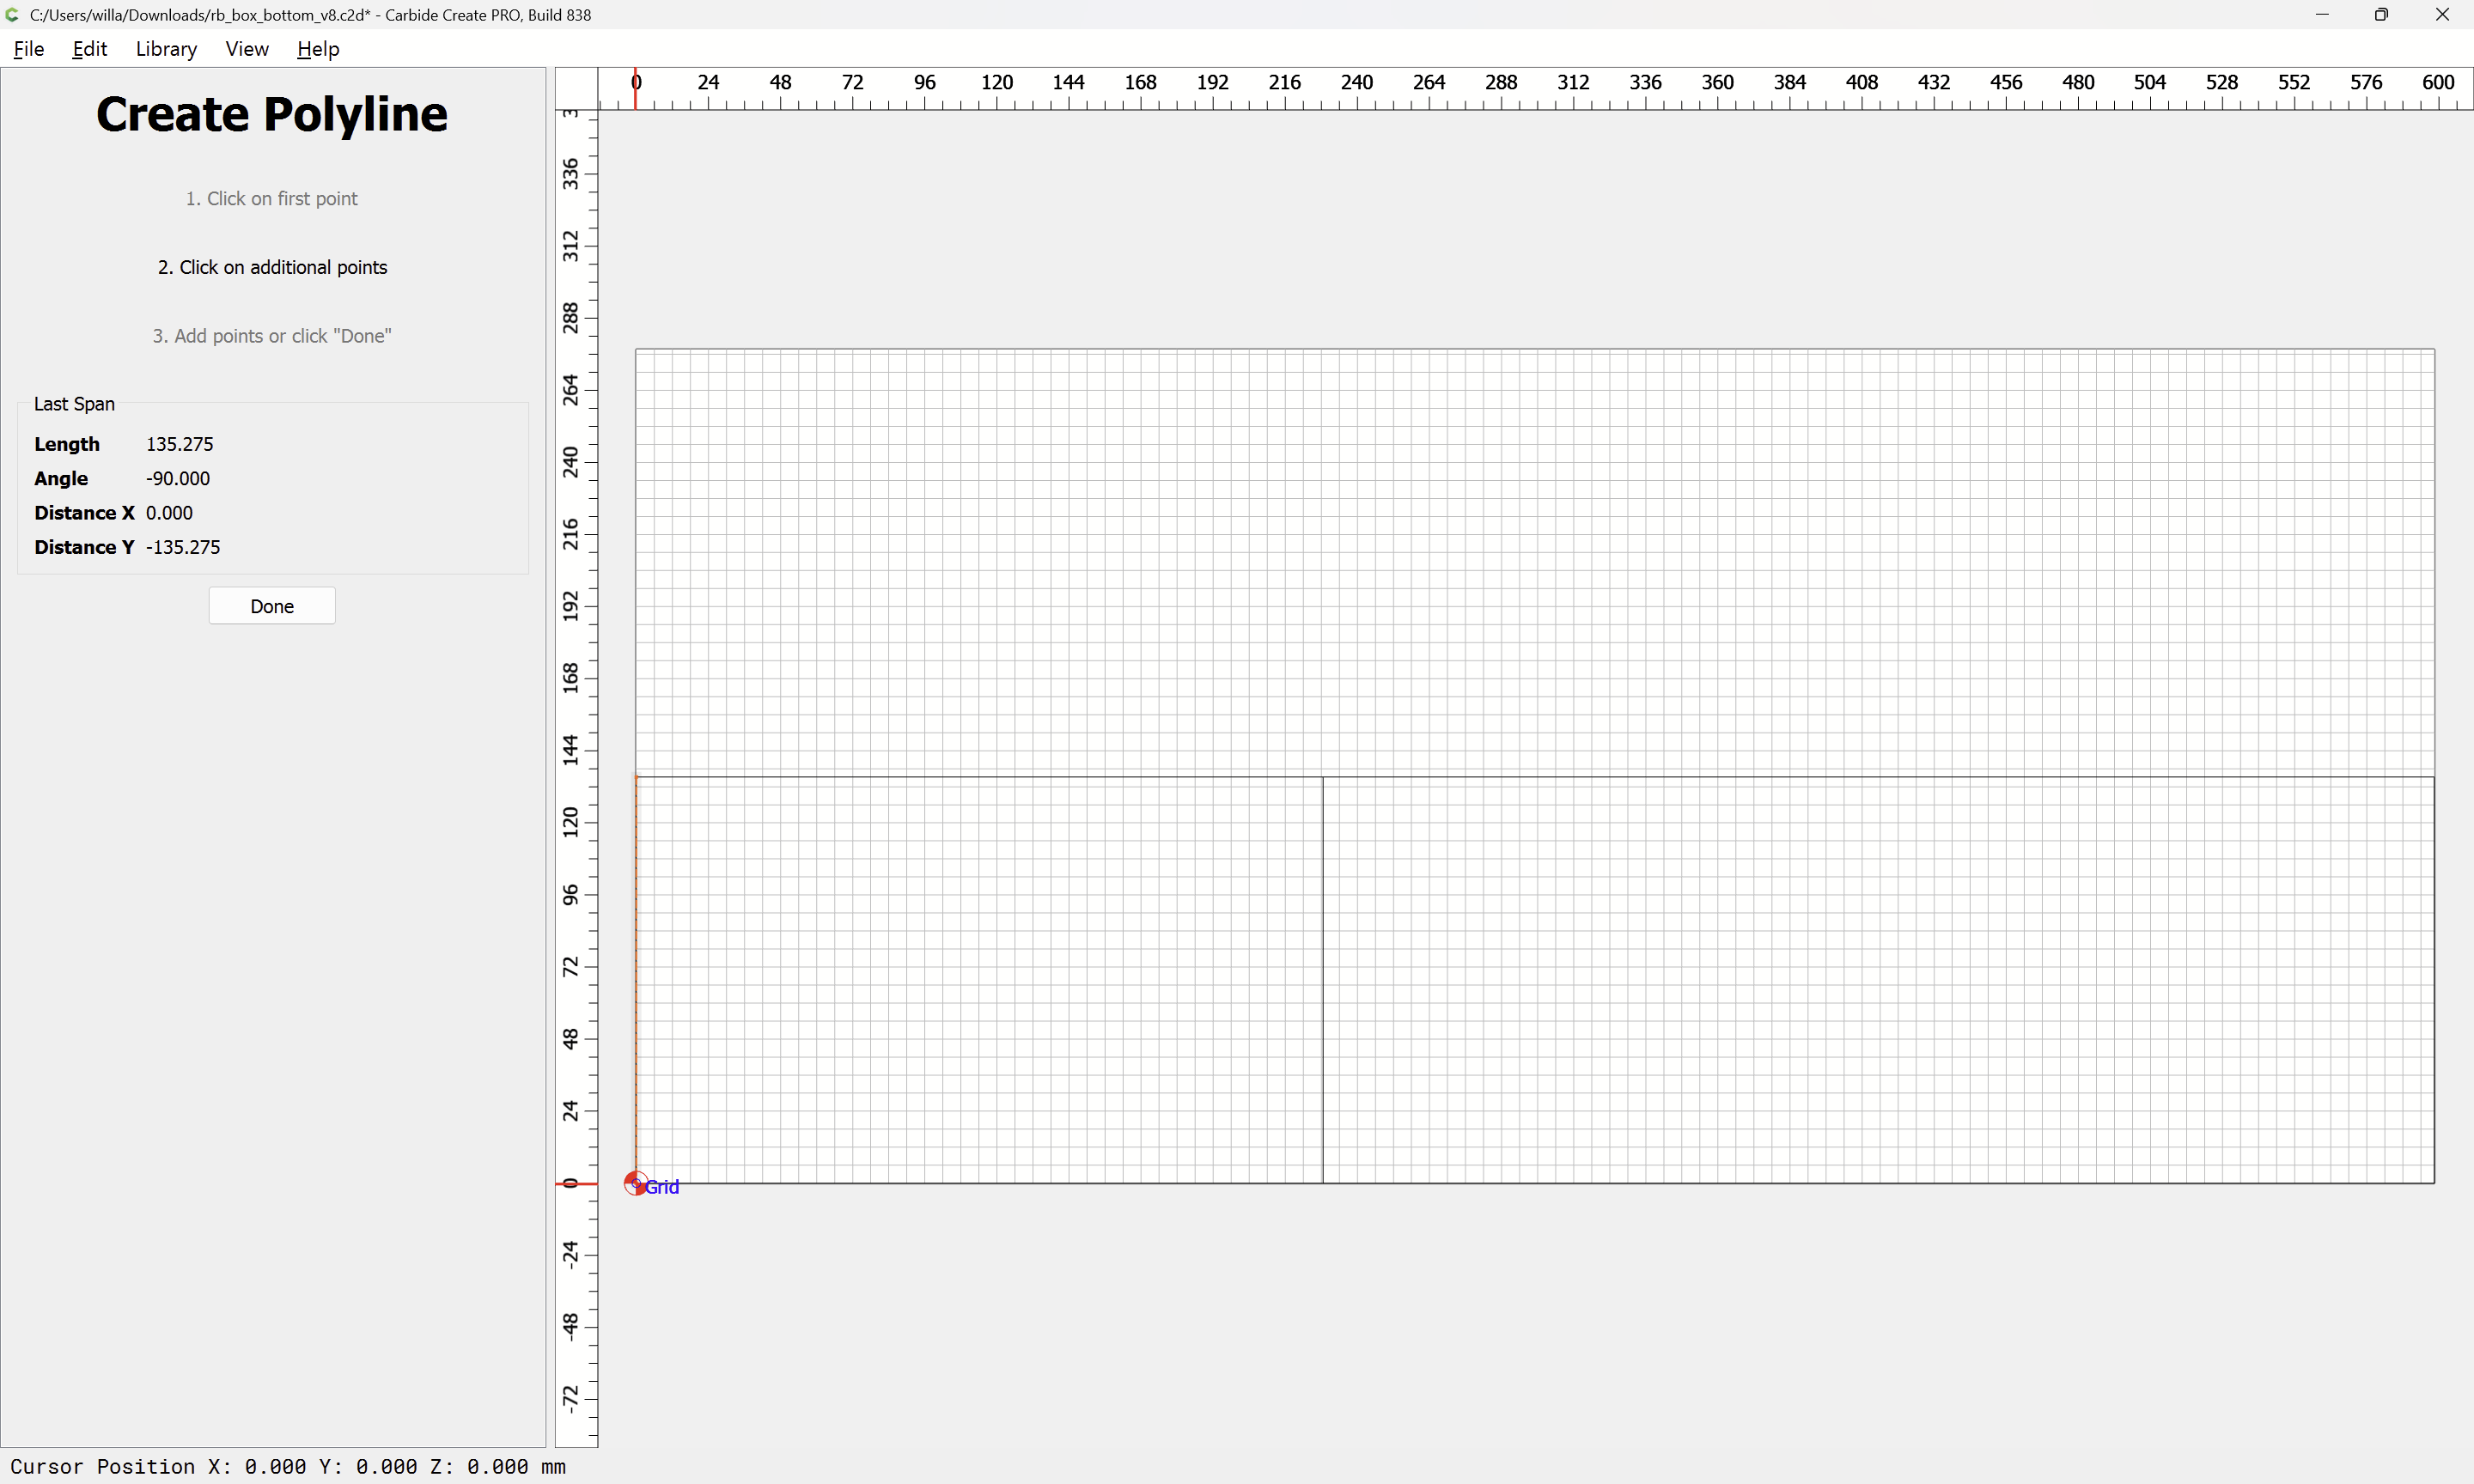Close the Carbide Create window

(2442, 15)
